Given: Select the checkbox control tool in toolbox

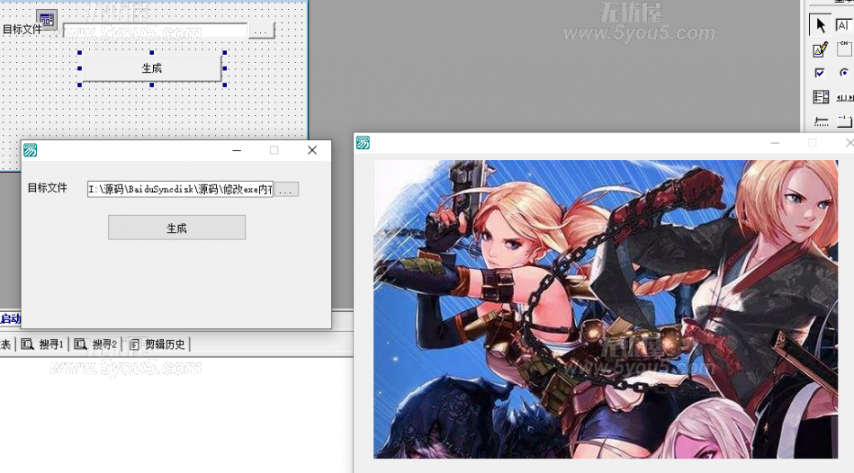Looking at the screenshot, I should pyautogui.click(x=820, y=73).
